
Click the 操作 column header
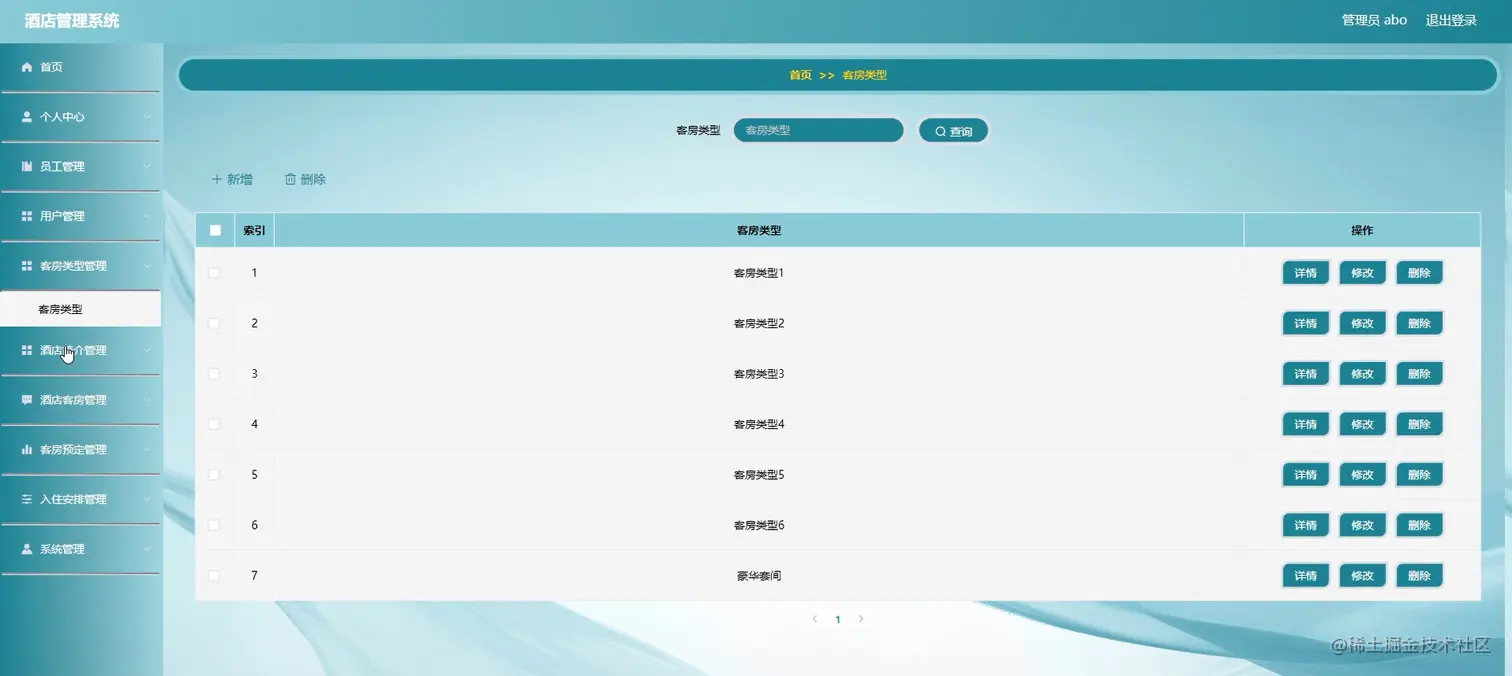pyautogui.click(x=1362, y=230)
